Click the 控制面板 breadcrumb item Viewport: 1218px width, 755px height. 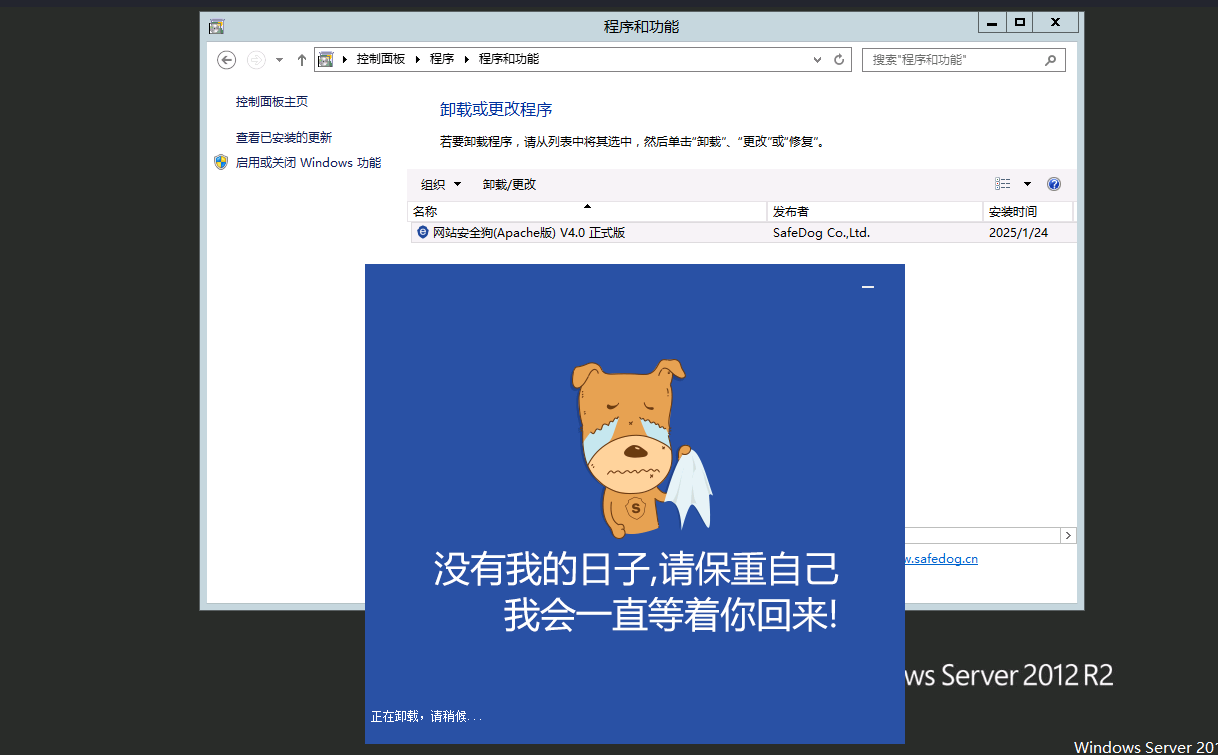pyautogui.click(x=381, y=59)
